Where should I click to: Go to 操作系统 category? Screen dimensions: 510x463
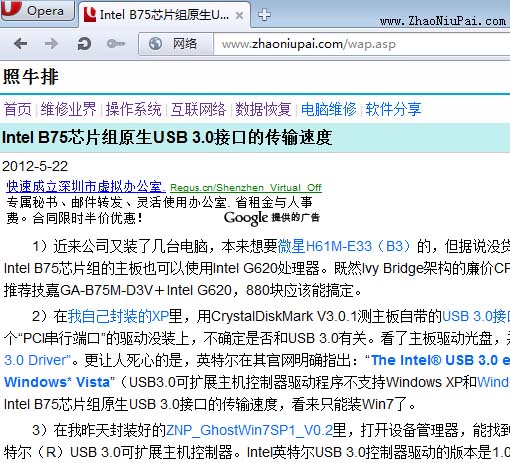click(x=133, y=109)
